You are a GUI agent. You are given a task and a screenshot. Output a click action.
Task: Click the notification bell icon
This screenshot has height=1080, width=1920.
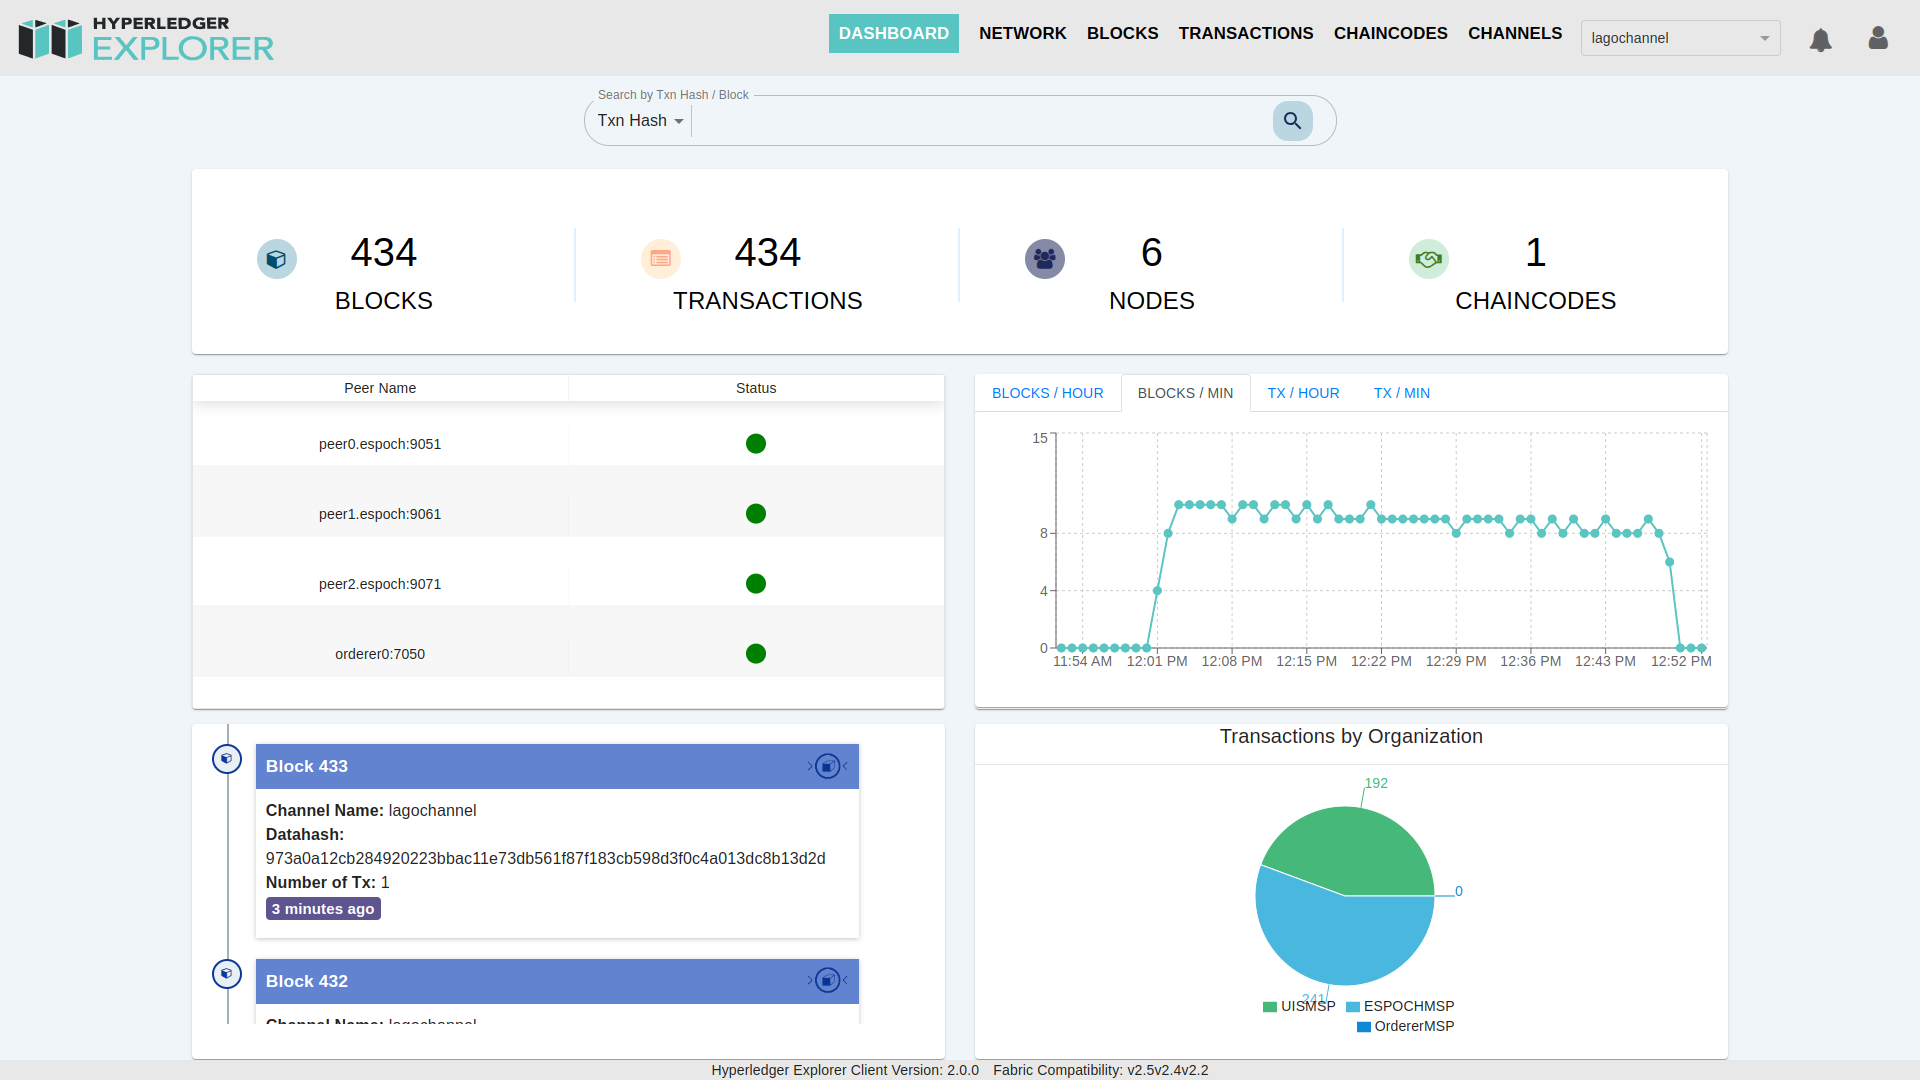pyautogui.click(x=1820, y=39)
